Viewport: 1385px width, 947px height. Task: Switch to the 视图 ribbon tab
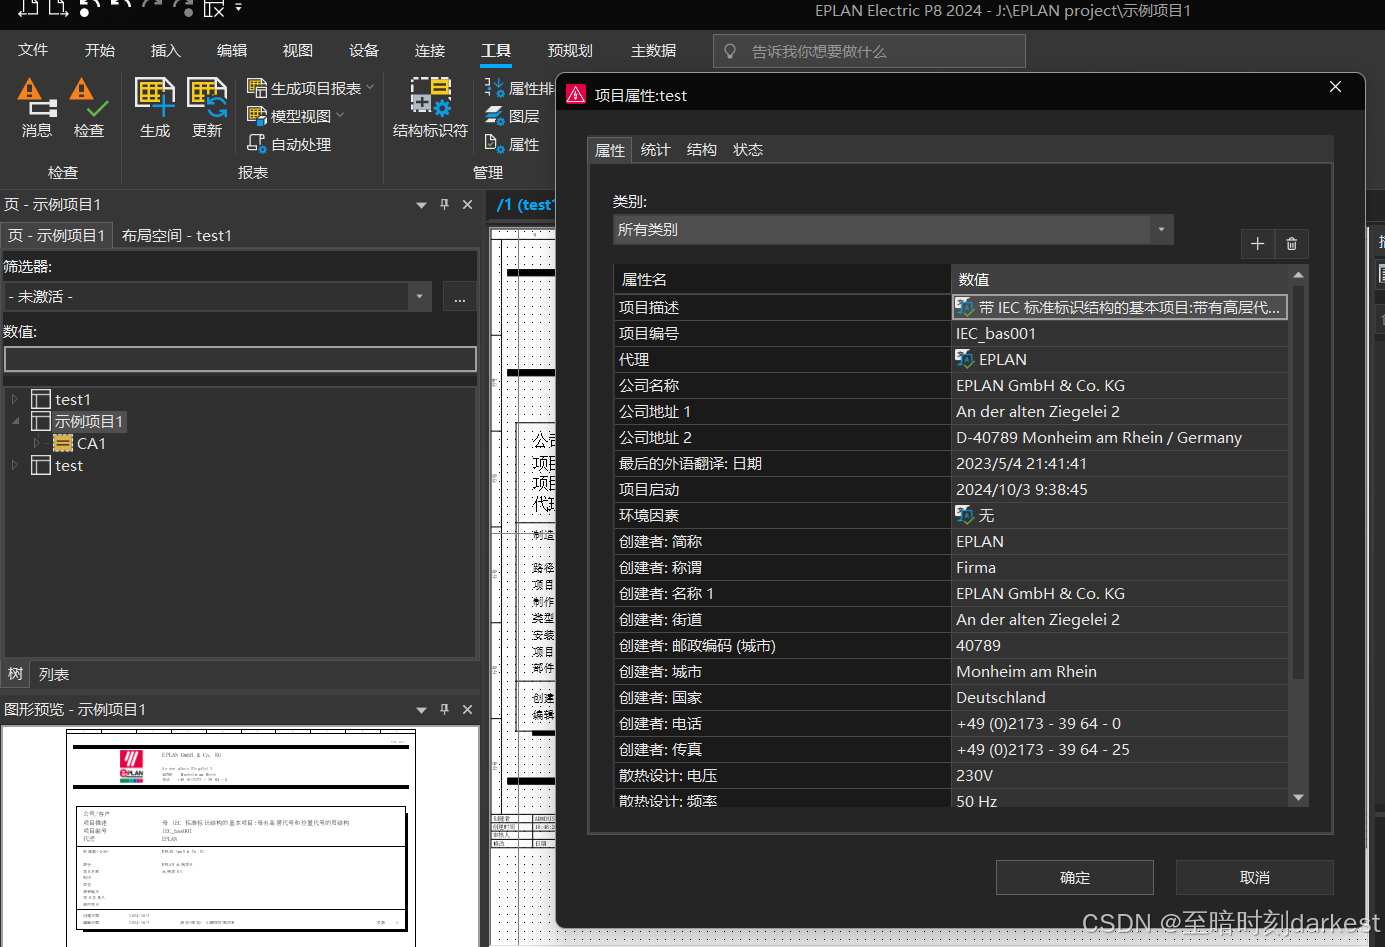(x=298, y=50)
